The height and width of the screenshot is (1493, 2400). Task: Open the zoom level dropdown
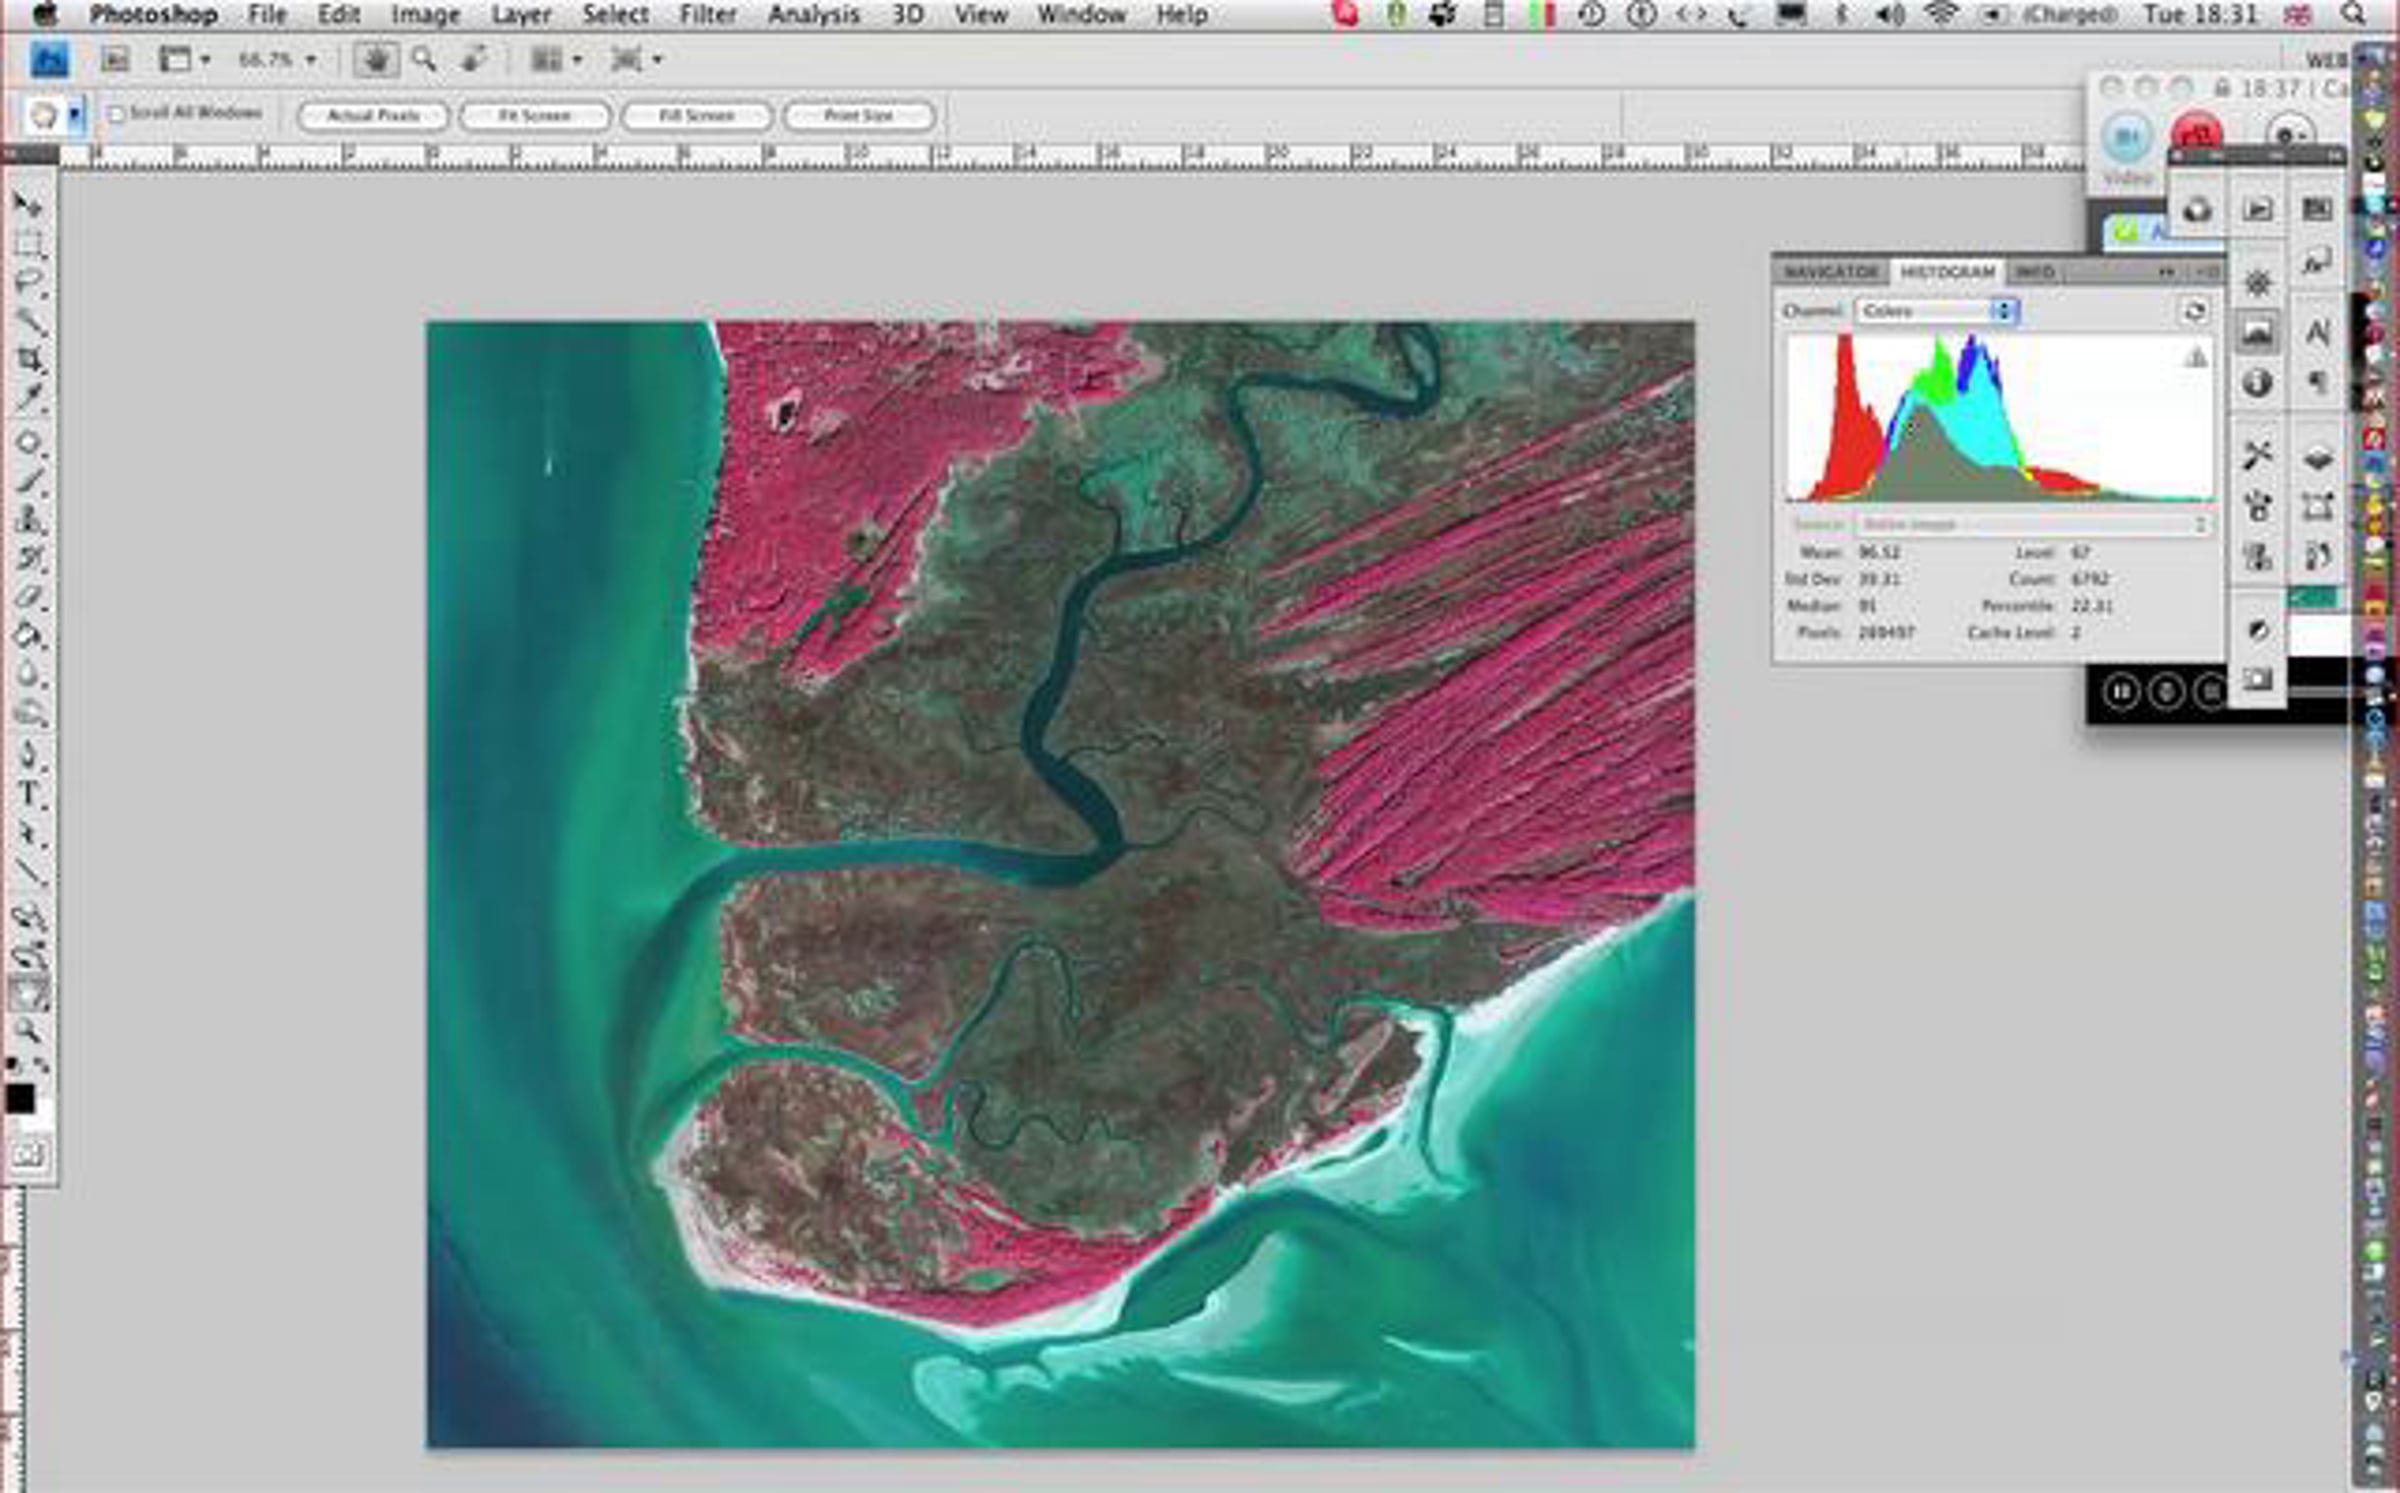click(x=310, y=60)
